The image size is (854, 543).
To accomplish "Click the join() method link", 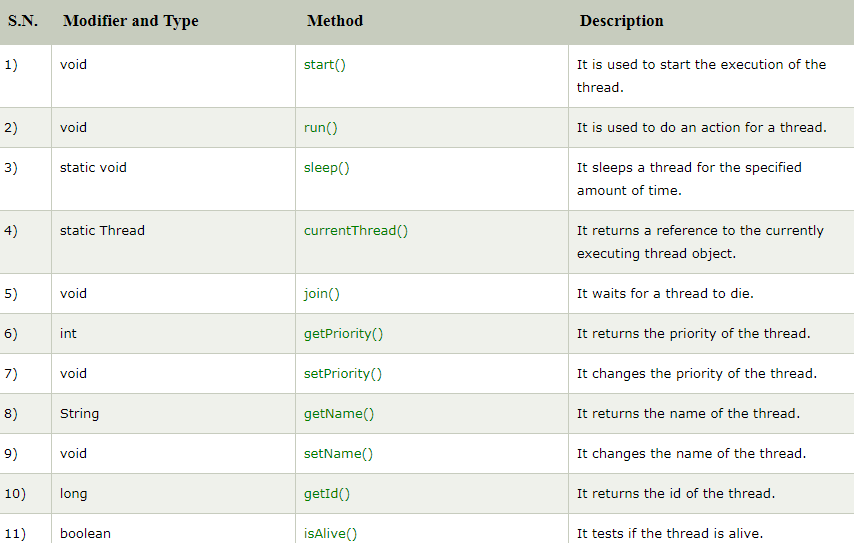I will coord(322,294).
